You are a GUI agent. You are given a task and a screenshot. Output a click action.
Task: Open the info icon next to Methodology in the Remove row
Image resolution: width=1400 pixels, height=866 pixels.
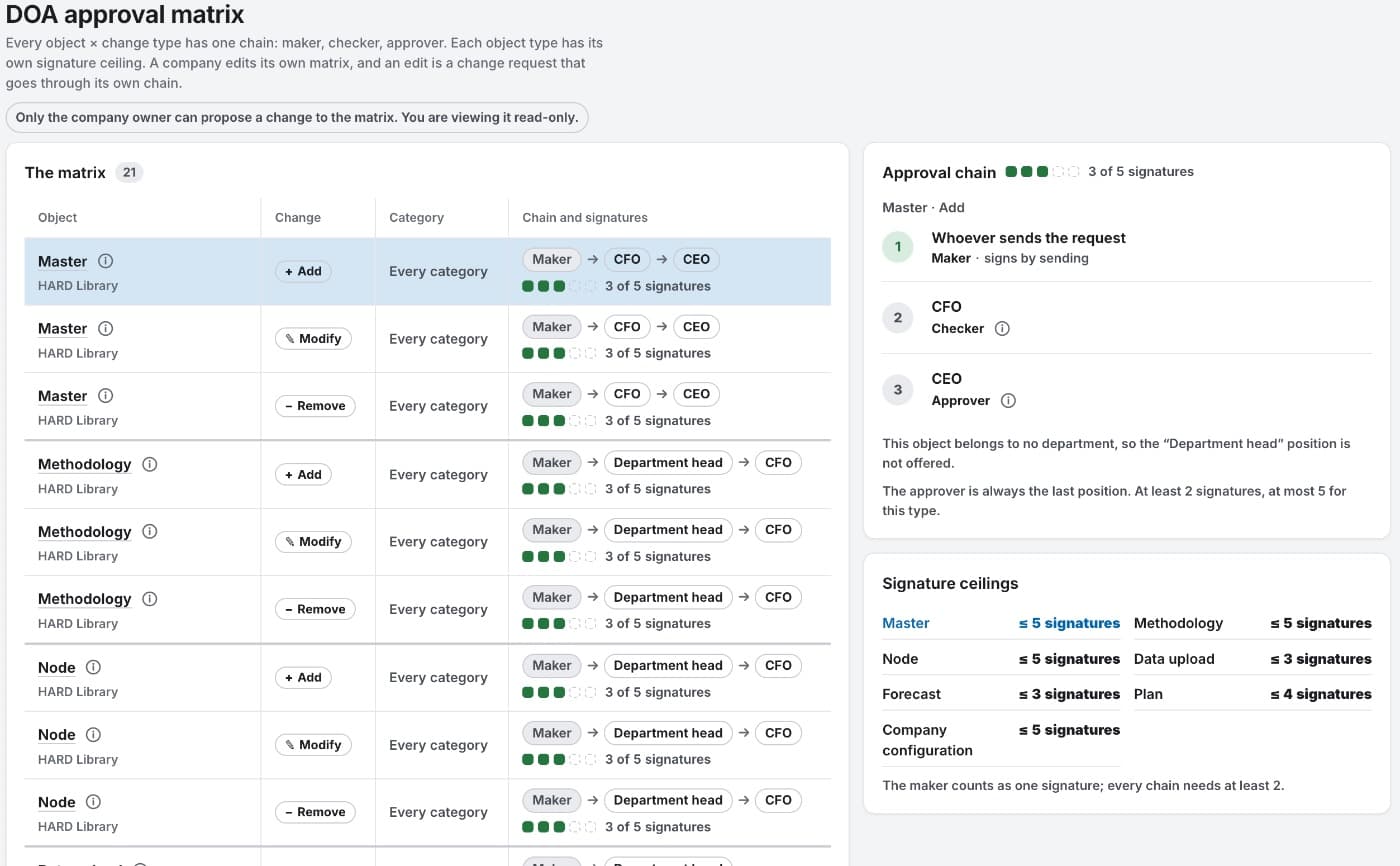(x=149, y=599)
